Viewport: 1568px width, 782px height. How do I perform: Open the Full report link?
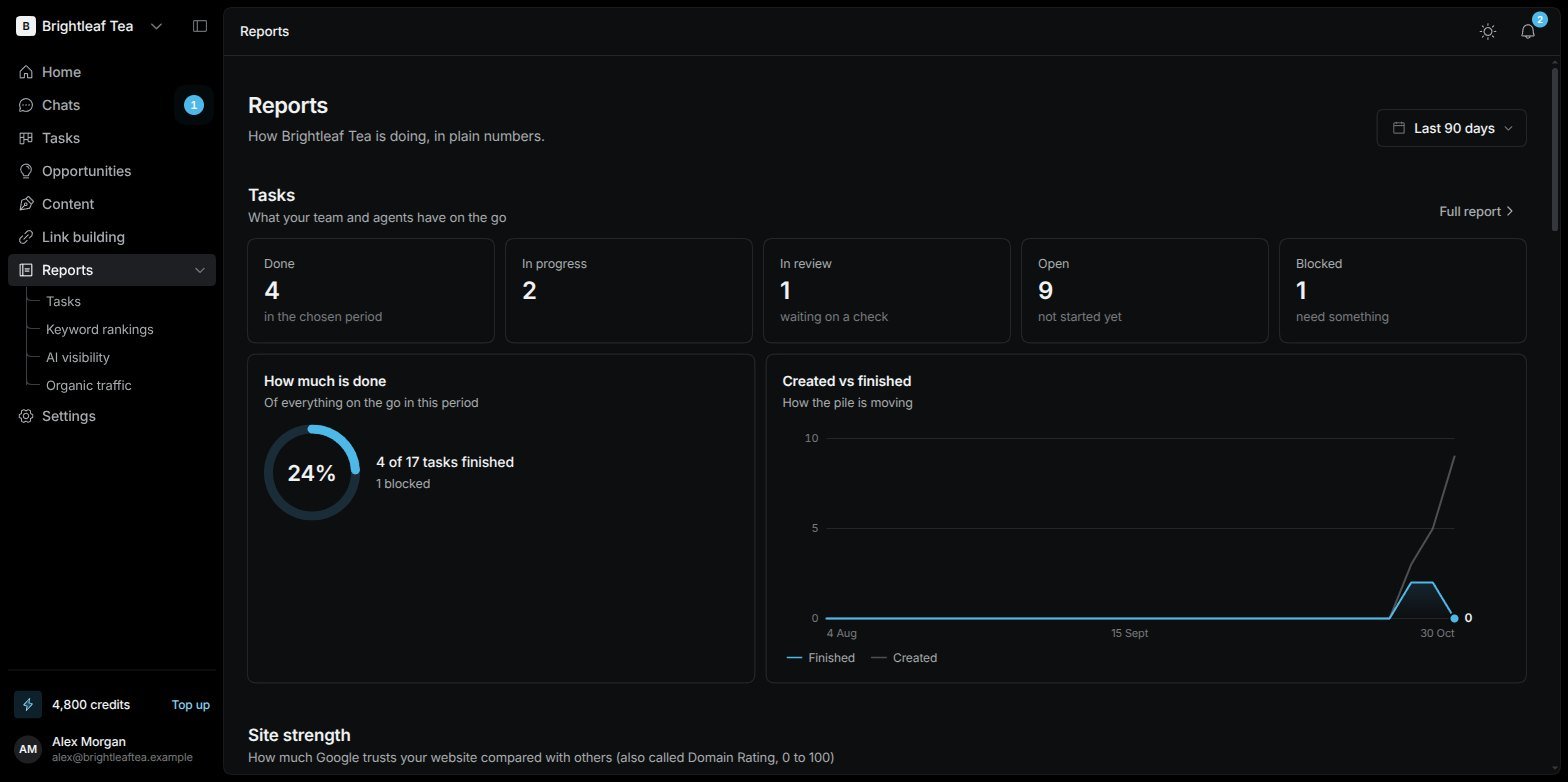point(1477,211)
